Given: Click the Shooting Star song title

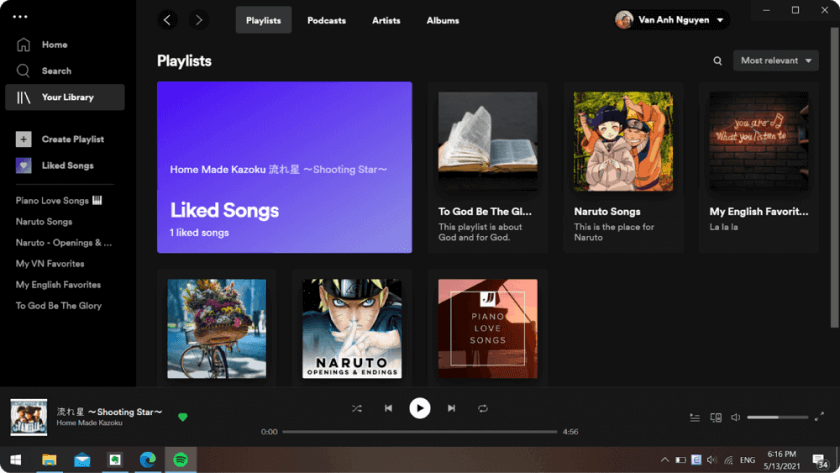Looking at the screenshot, I should click(109, 412).
